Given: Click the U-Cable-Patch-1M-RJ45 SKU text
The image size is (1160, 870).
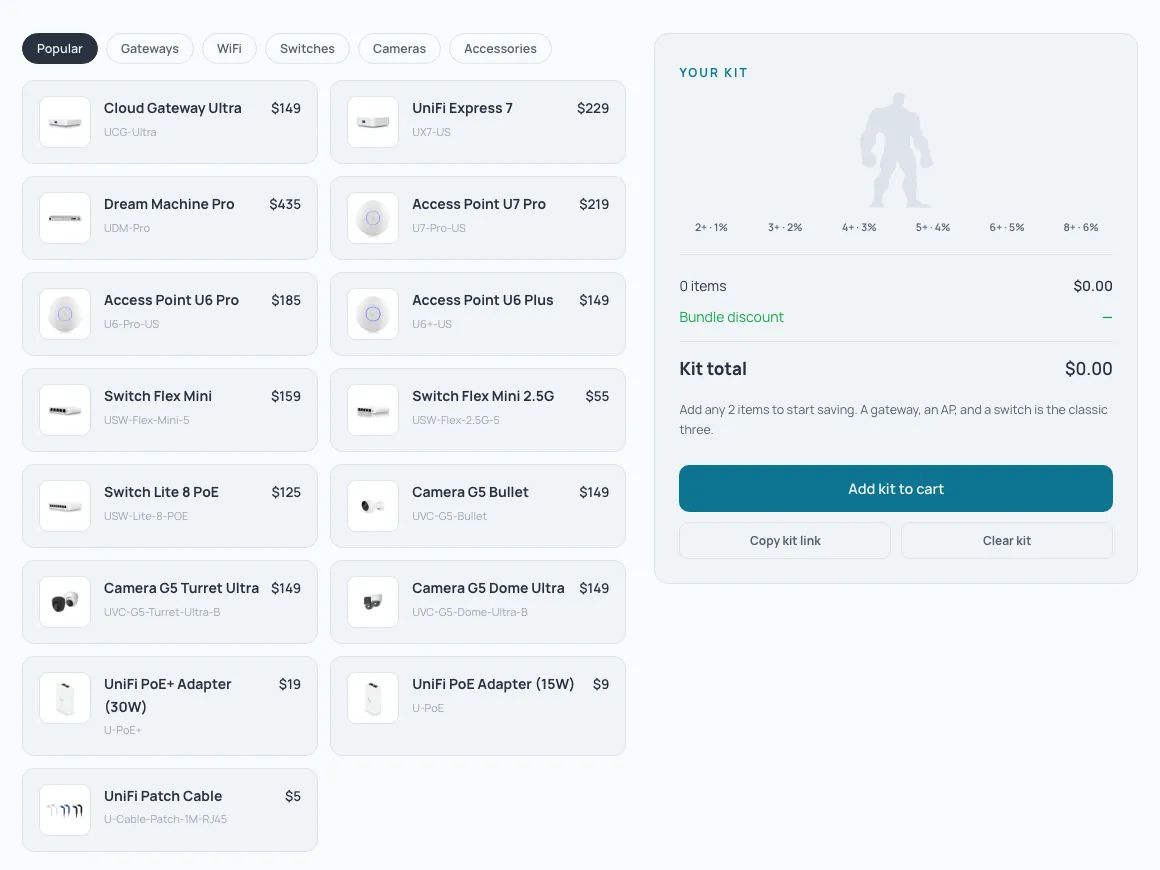Looking at the screenshot, I should coord(165,820).
